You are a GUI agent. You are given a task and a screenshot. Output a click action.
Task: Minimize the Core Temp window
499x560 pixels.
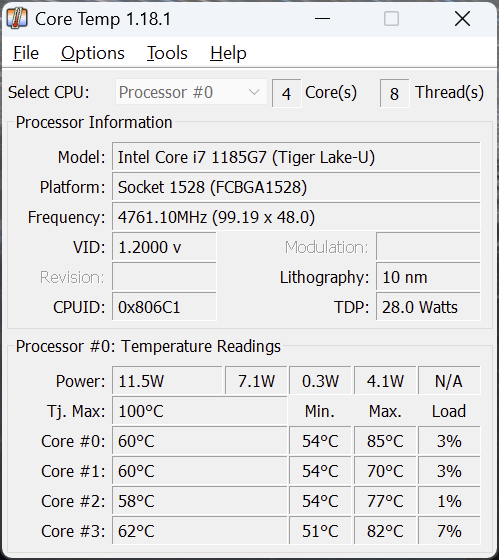coord(322,19)
